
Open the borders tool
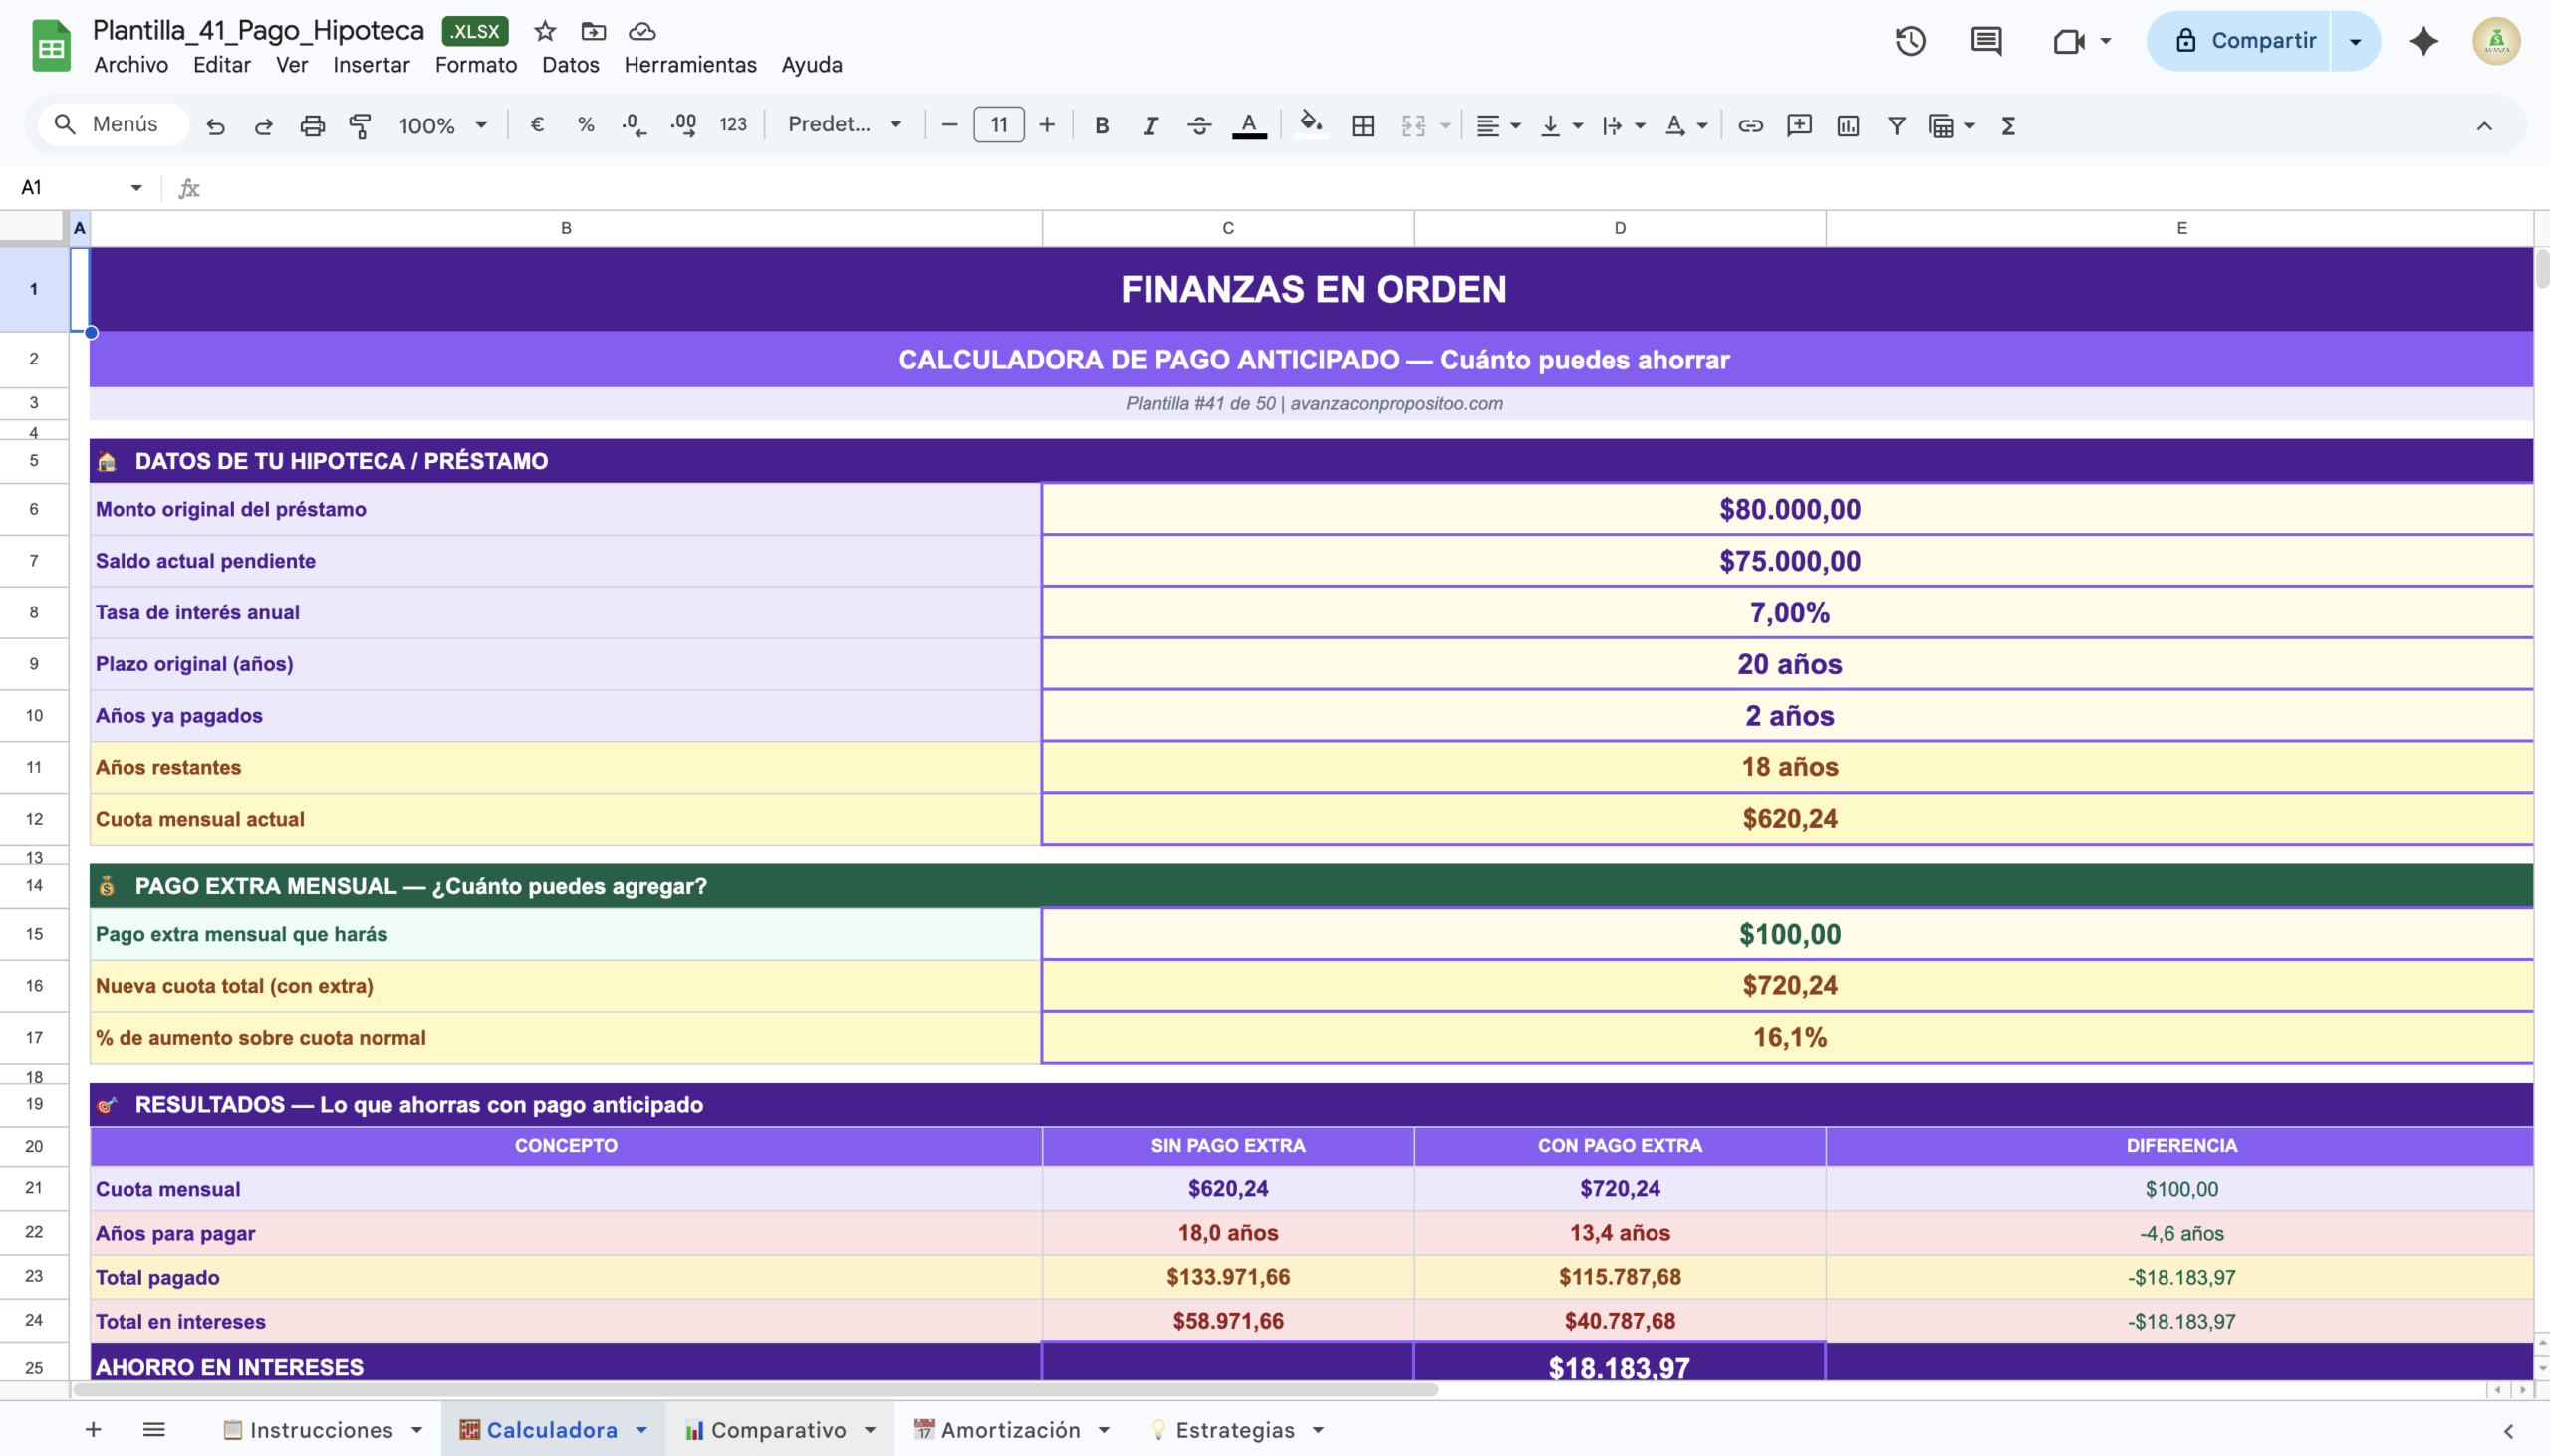click(x=1362, y=126)
